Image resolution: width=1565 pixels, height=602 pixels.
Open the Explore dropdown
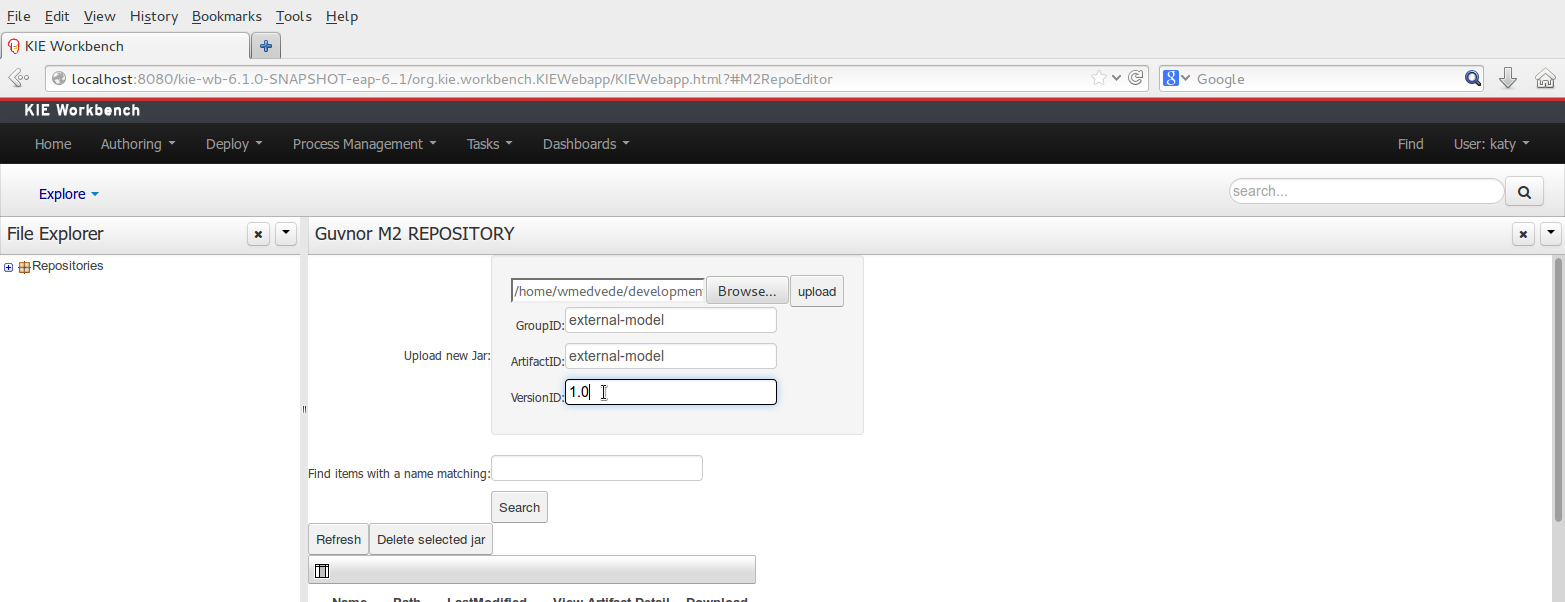click(69, 194)
